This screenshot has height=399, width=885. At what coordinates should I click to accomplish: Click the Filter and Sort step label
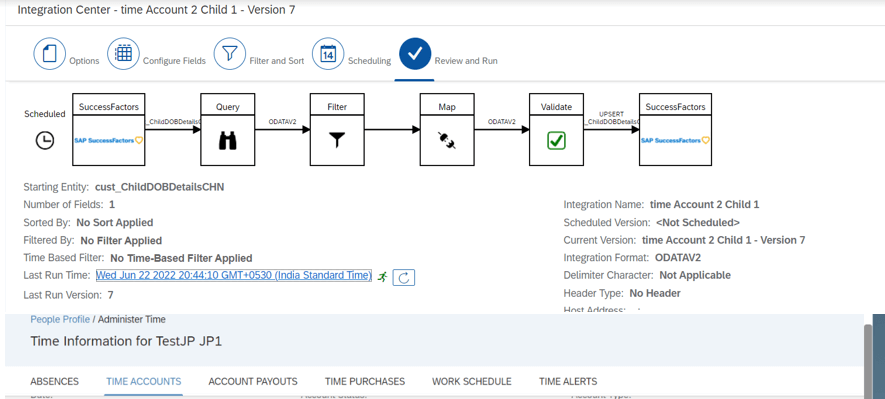[x=277, y=61]
